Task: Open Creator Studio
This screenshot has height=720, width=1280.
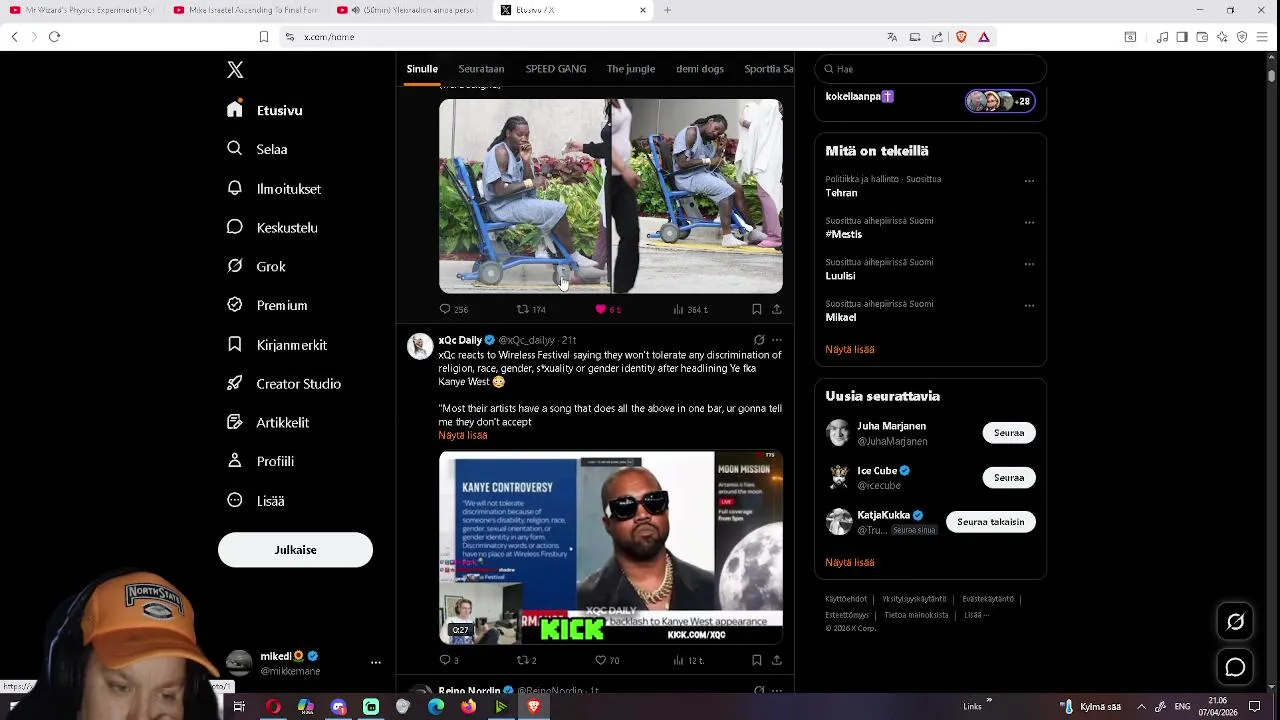Action: (284, 383)
